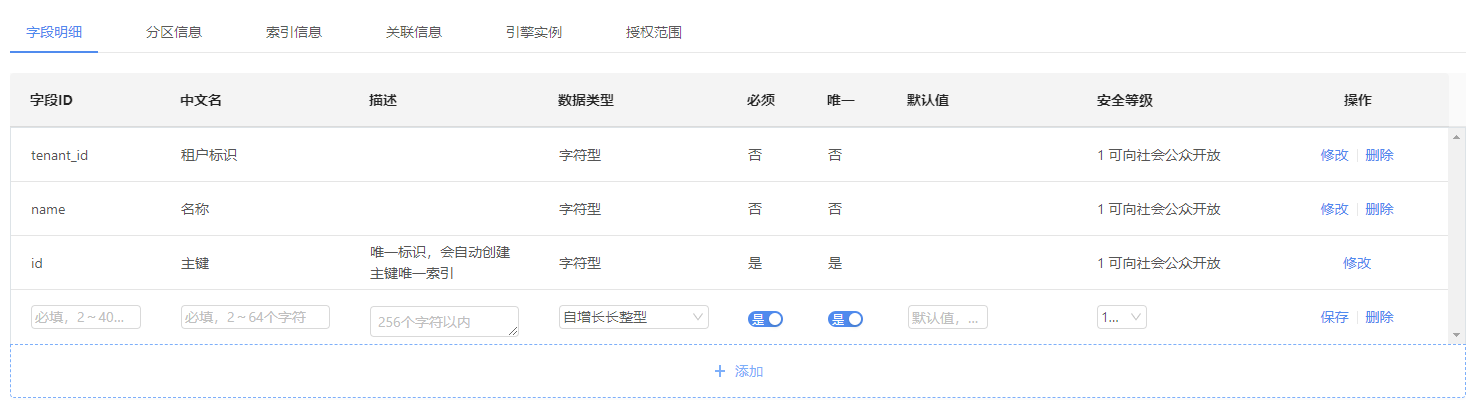Delete the tenant_id field row
The height and width of the screenshot is (420, 1476).
pos(1379,155)
